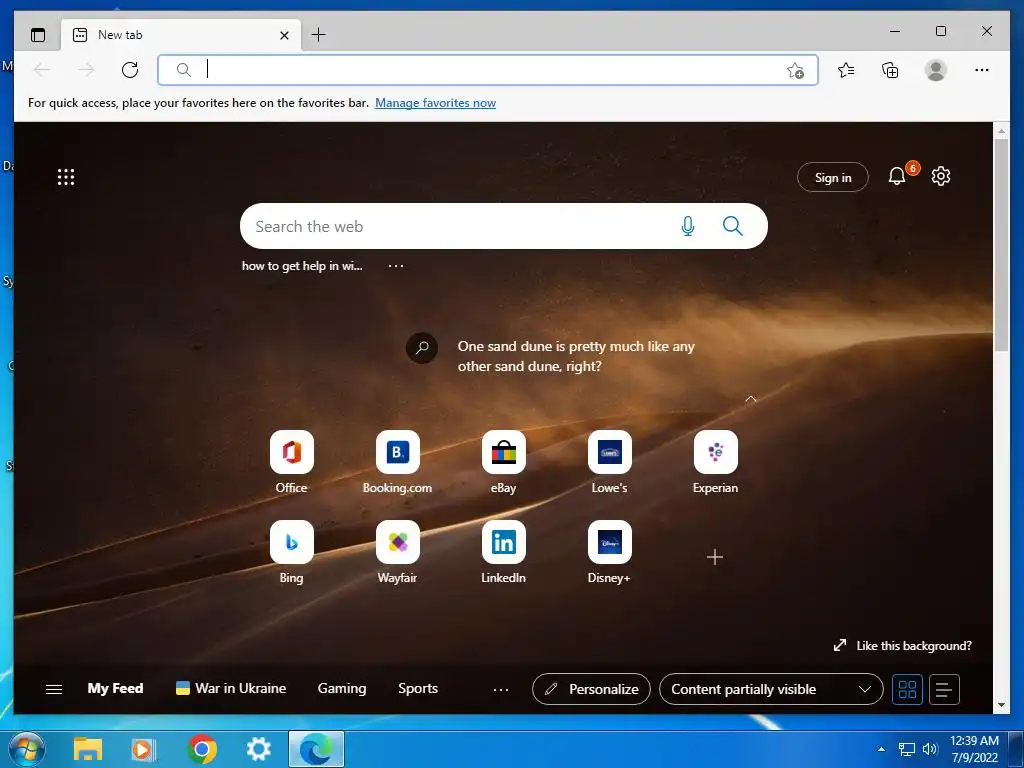
Task: Click the page vertical scrollbar
Action: [x=1001, y=245]
